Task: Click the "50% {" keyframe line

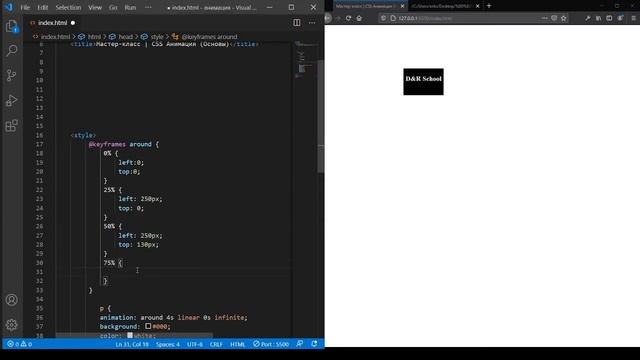Action: (x=113, y=226)
